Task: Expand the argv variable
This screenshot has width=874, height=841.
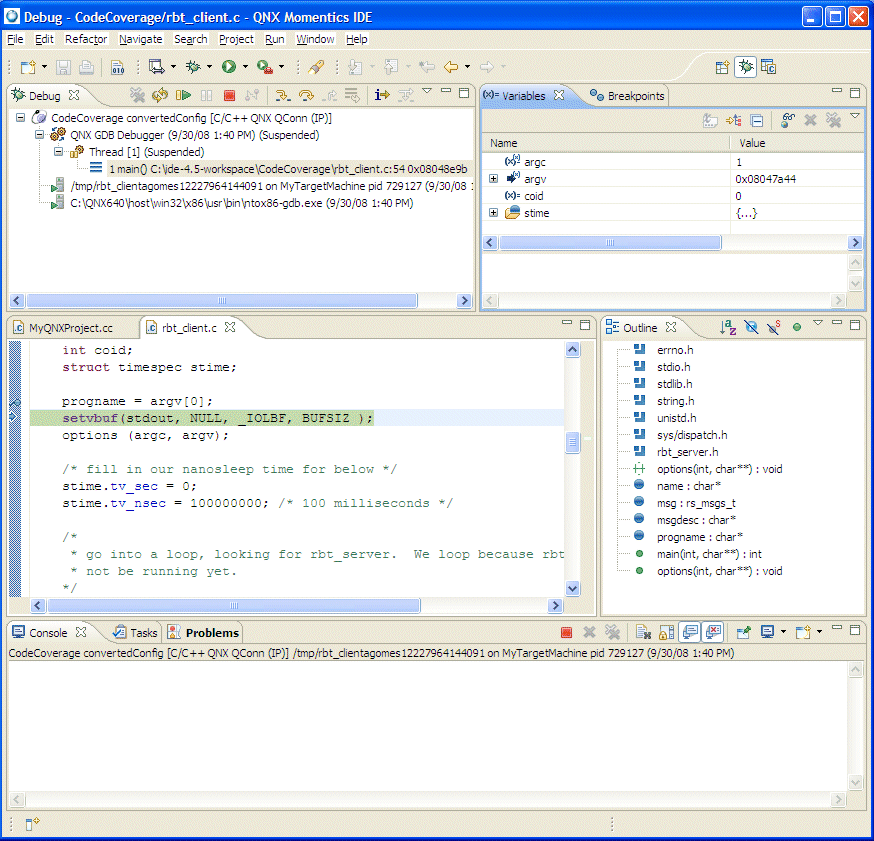Action: [492, 178]
